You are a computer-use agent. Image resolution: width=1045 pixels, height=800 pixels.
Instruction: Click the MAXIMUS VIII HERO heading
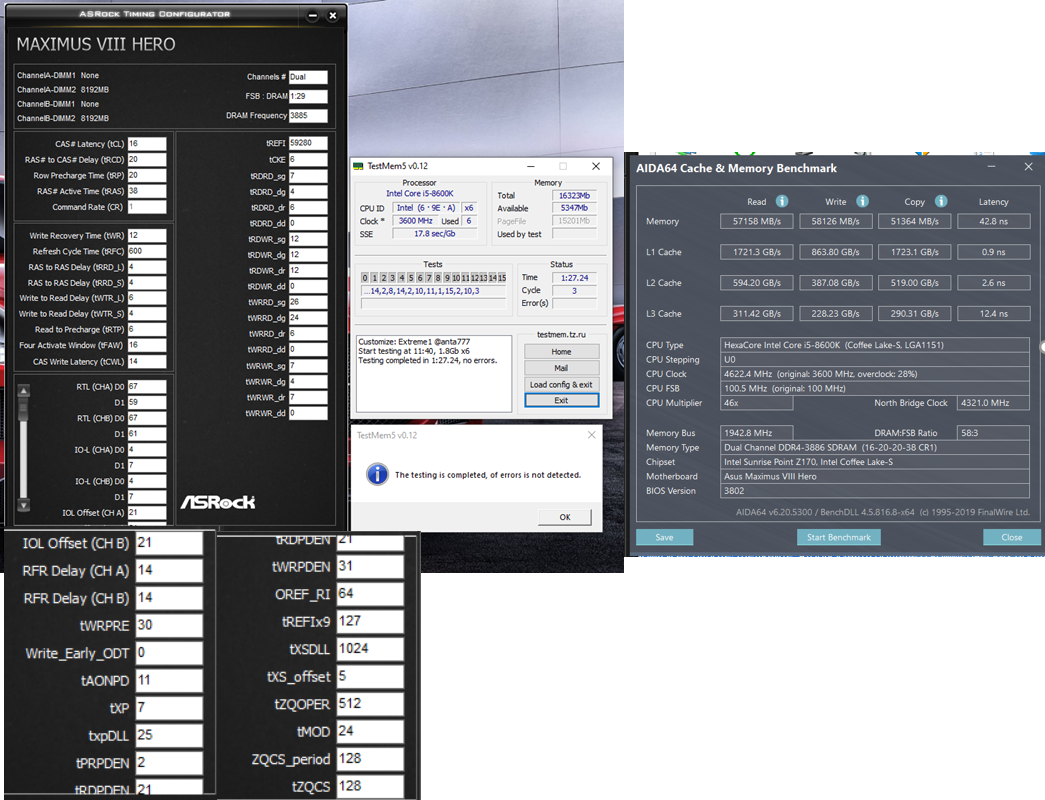(96, 45)
